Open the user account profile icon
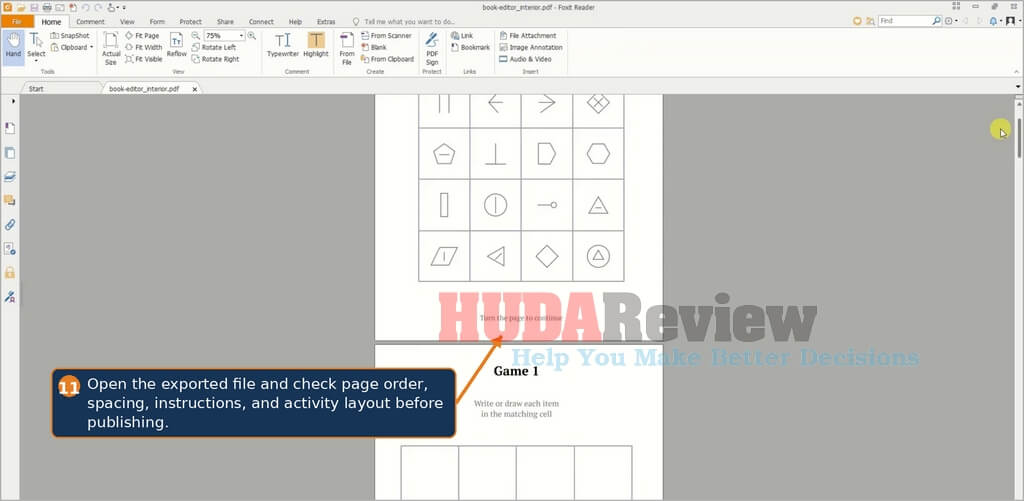The height and width of the screenshot is (501, 1024). point(1010,21)
